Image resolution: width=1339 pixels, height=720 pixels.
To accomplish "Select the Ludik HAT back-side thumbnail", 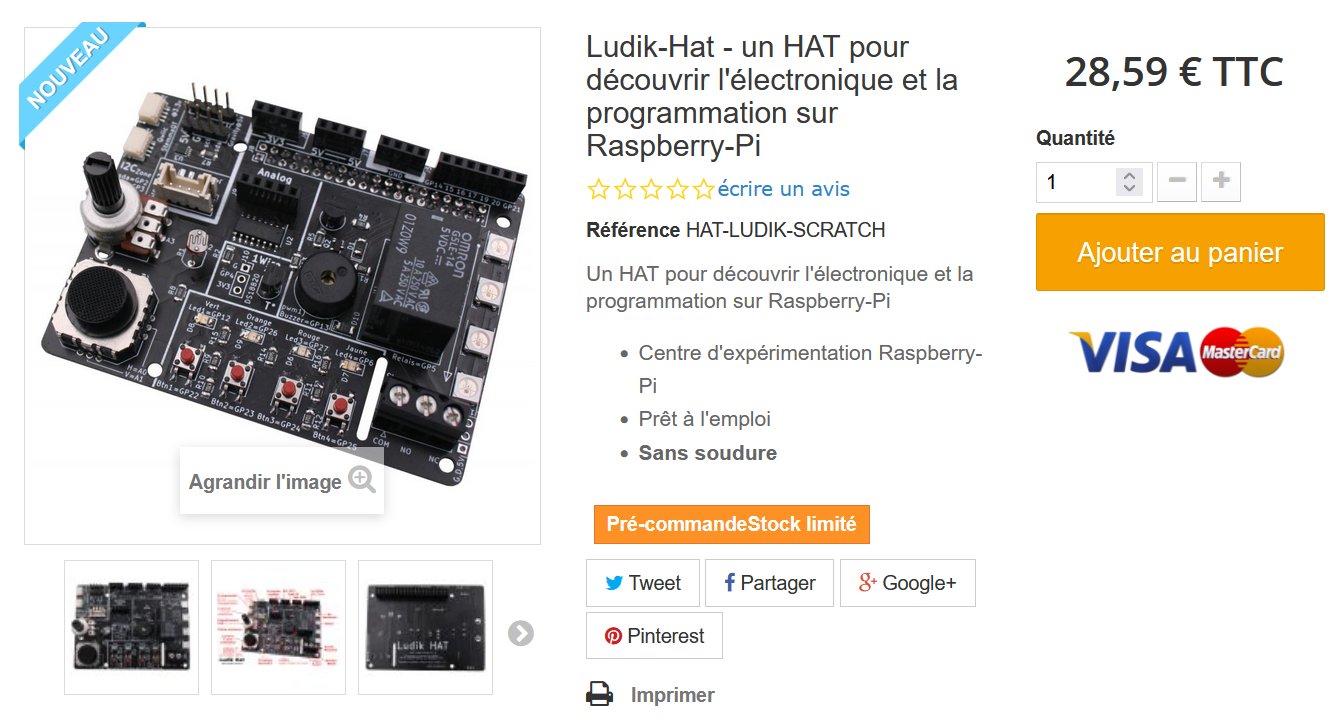I will 425,627.
